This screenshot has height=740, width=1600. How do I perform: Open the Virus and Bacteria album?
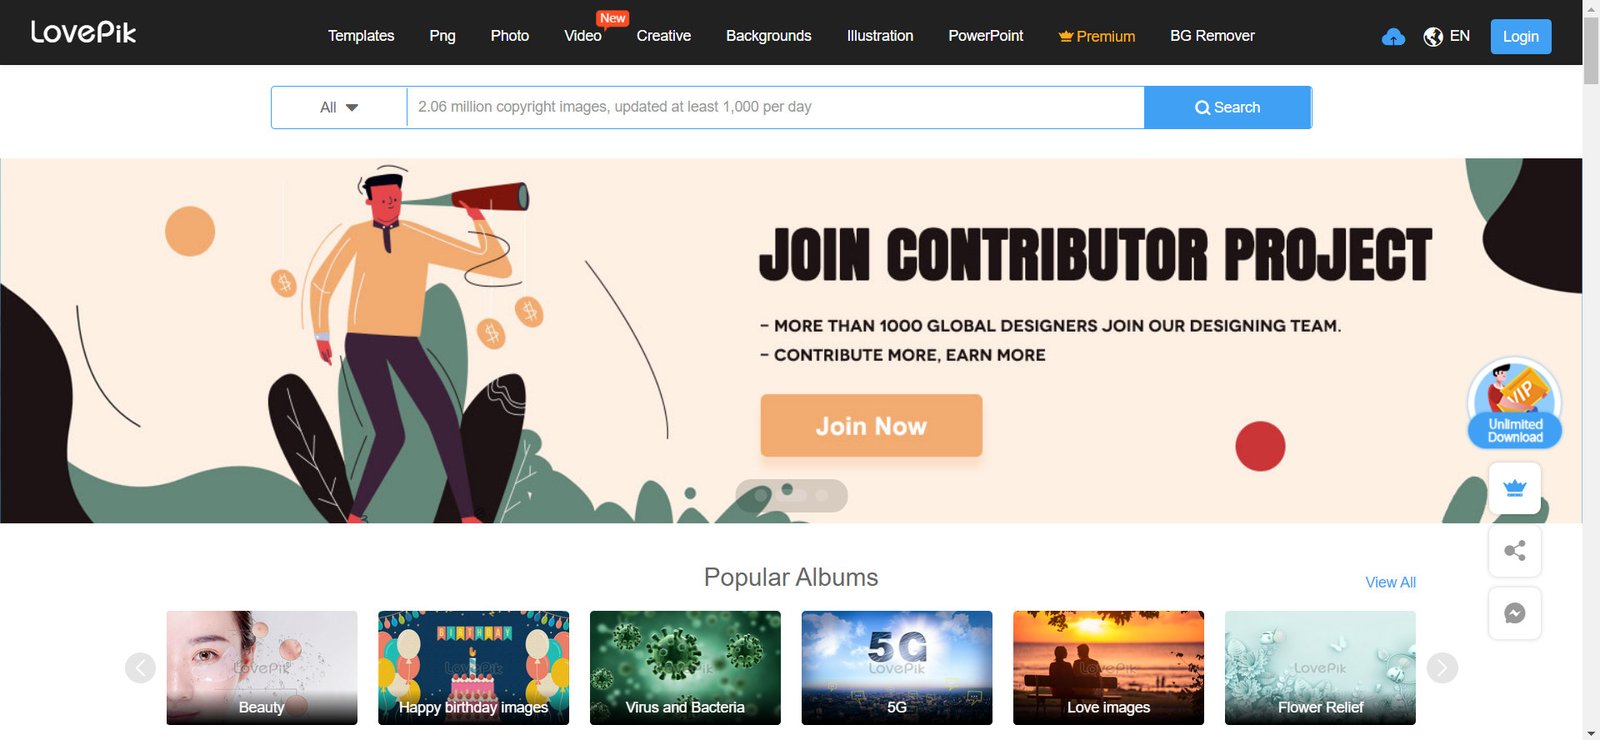685,667
